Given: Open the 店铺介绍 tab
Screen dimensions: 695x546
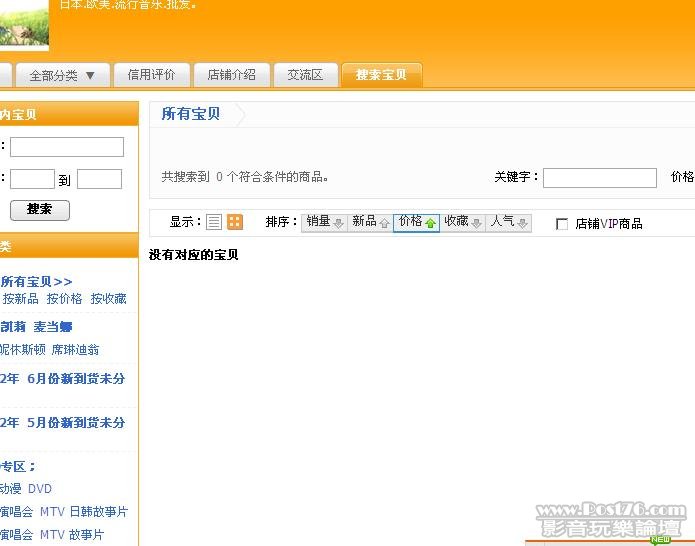Looking at the screenshot, I should pyautogui.click(x=232, y=75).
